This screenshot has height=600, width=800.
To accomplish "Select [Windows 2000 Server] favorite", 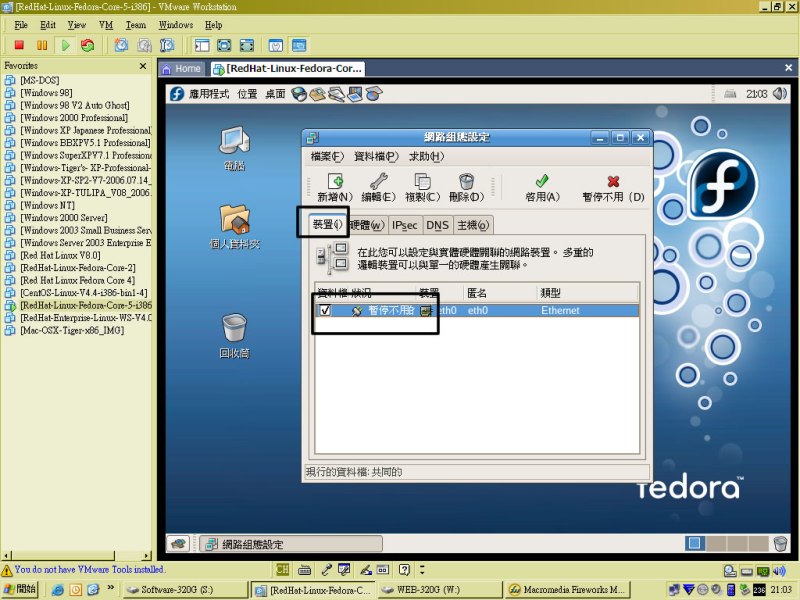I will [63, 218].
